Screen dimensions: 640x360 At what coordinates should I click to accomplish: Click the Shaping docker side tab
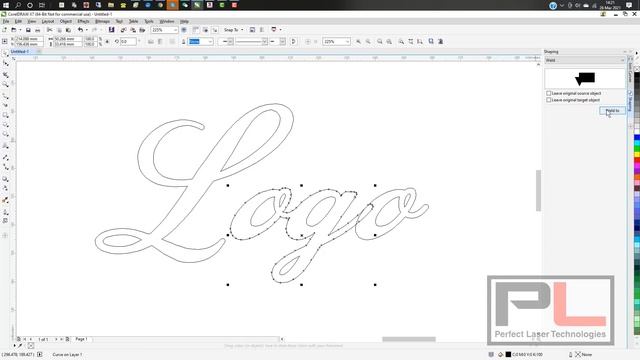coord(630,100)
